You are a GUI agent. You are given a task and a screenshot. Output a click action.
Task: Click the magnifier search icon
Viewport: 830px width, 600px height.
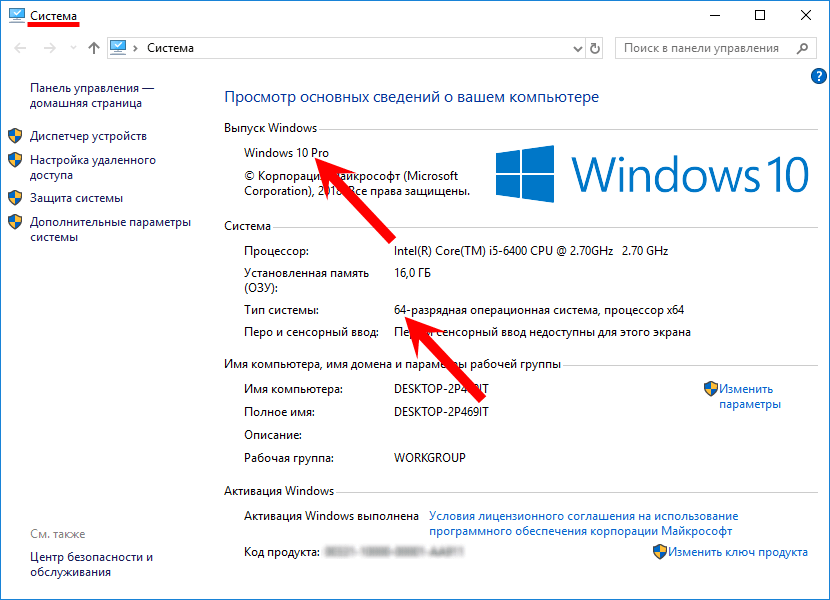[802, 48]
